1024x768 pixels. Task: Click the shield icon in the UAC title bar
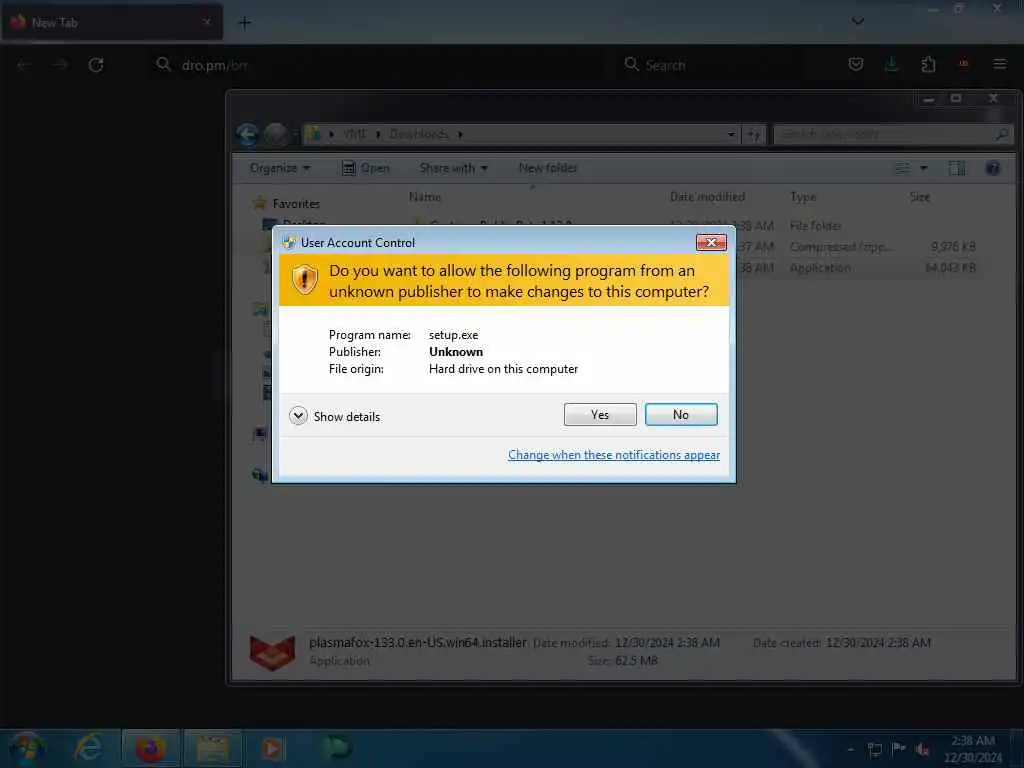pyautogui.click(x=289, y=242)
